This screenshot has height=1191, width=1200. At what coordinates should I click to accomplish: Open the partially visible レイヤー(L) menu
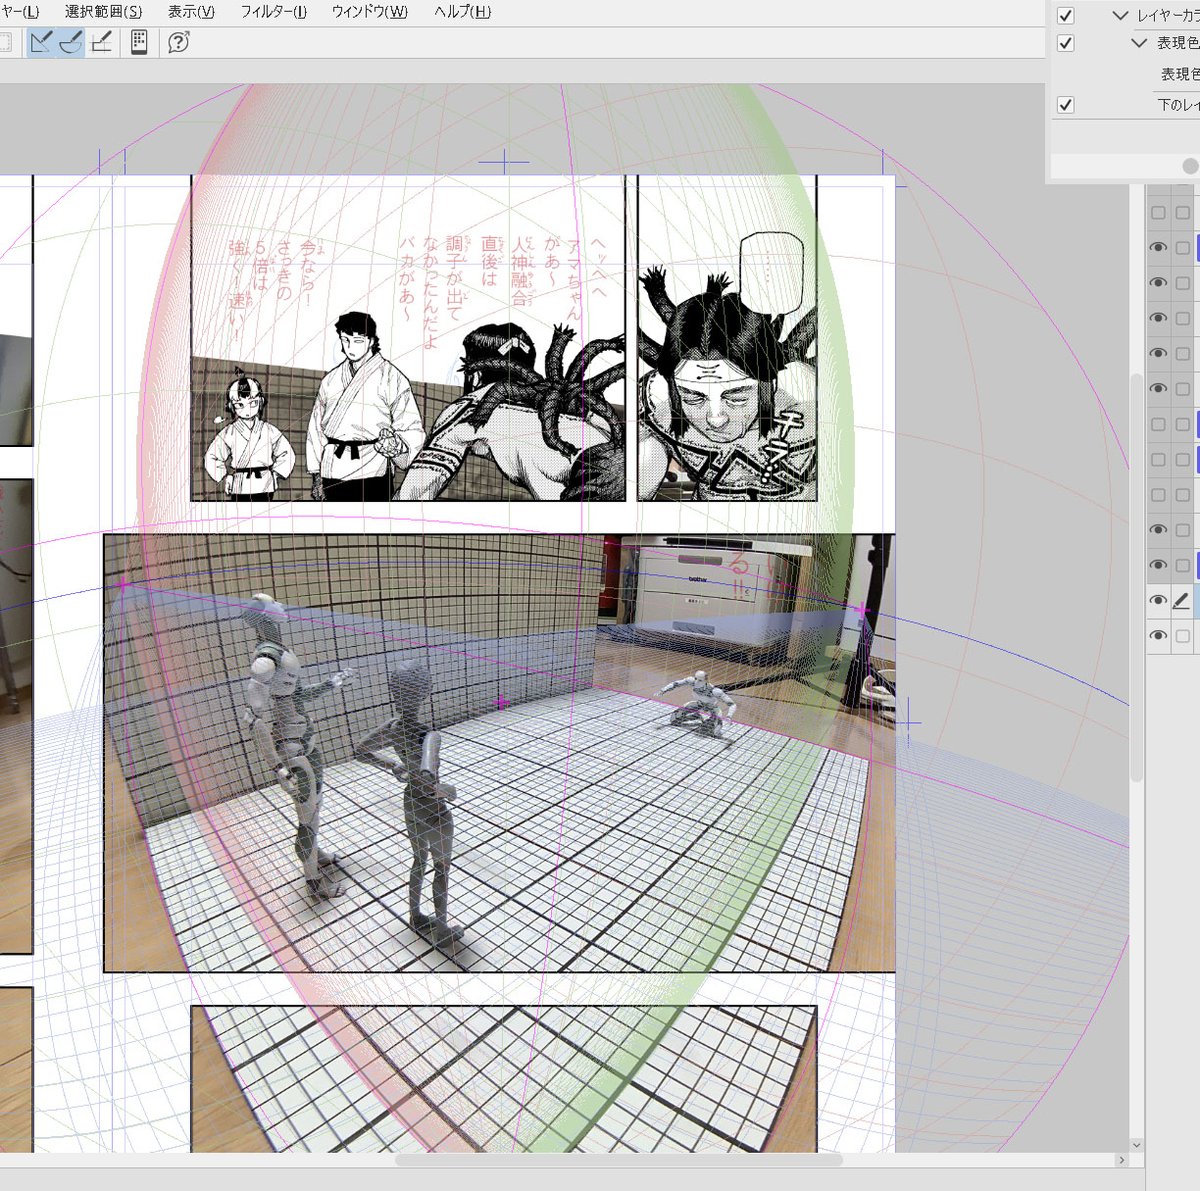pyautogui.click(x=20, y=12)
